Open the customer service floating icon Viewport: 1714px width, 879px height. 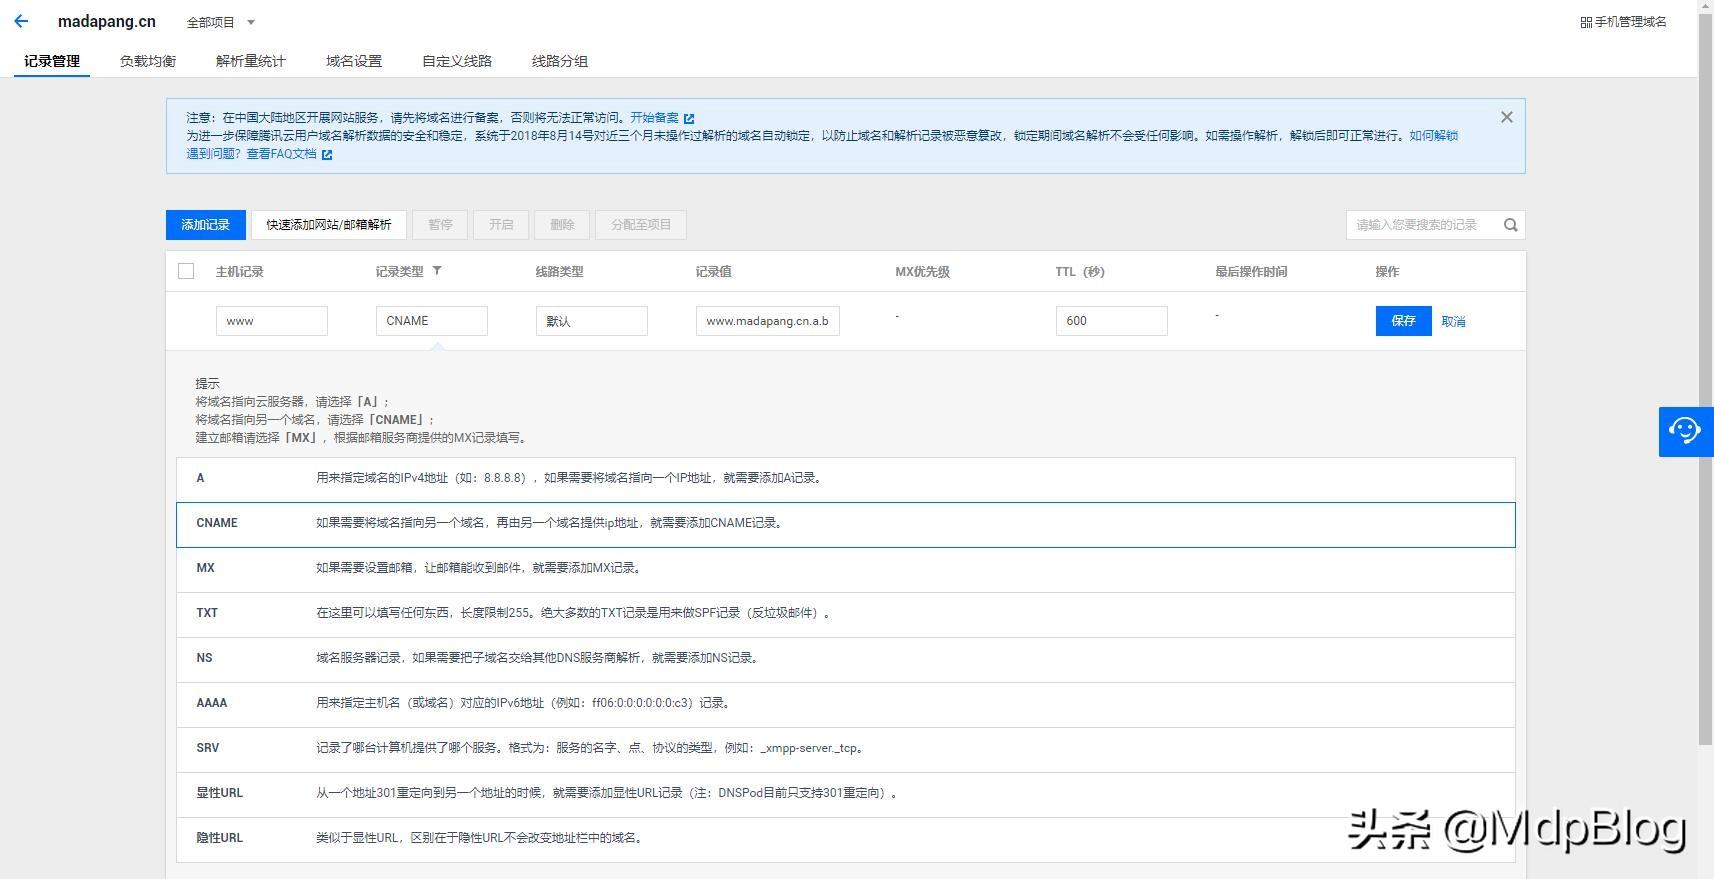1685,431
